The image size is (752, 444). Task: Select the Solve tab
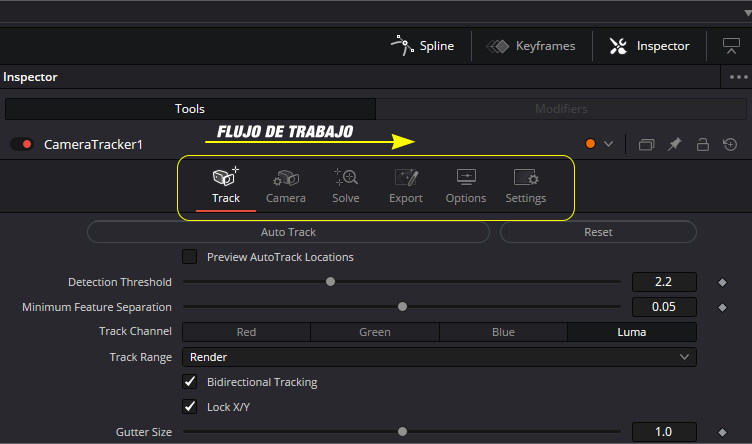(346, 186)
